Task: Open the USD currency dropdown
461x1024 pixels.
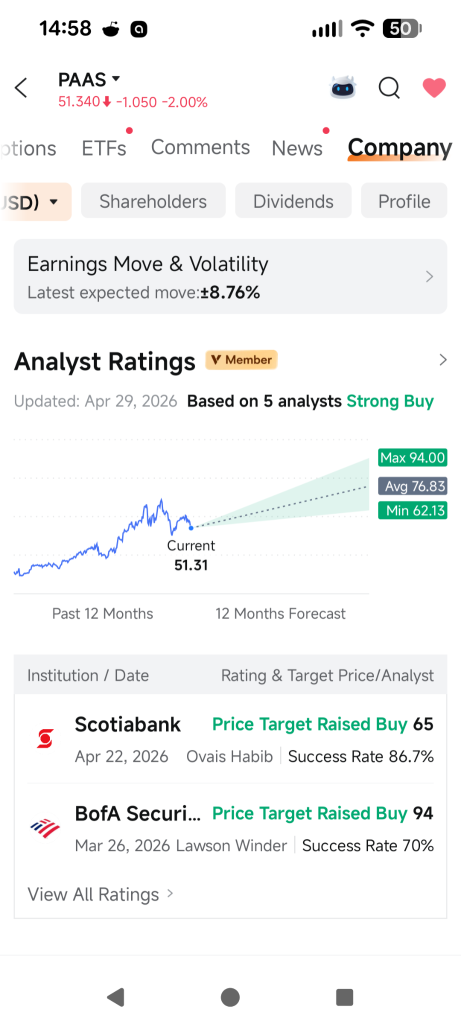Action: [x=35, y=202]
